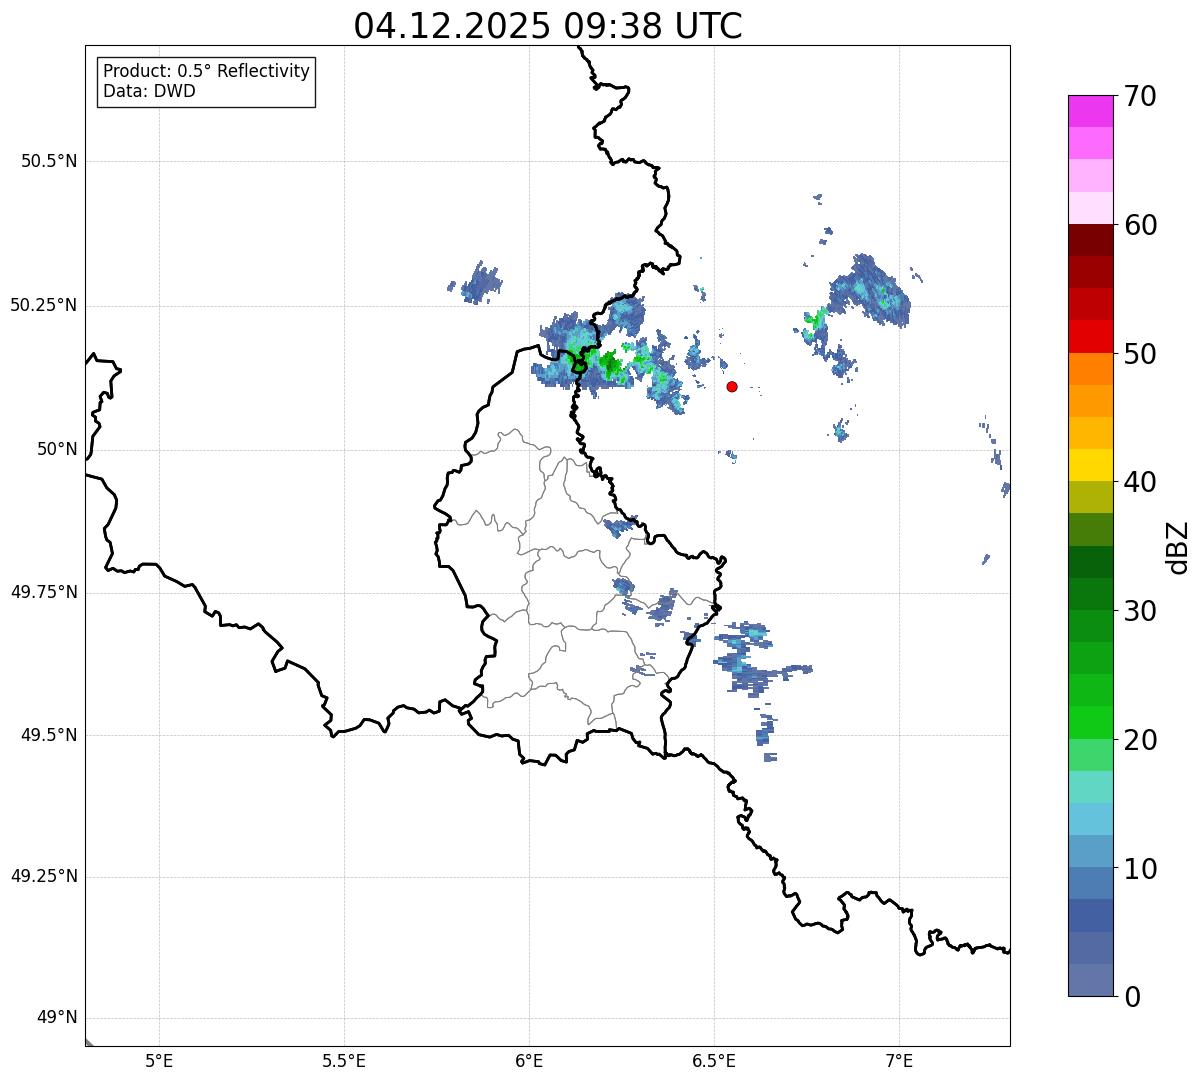Click the 50.25°N latitude label

(x=44, y=305)
